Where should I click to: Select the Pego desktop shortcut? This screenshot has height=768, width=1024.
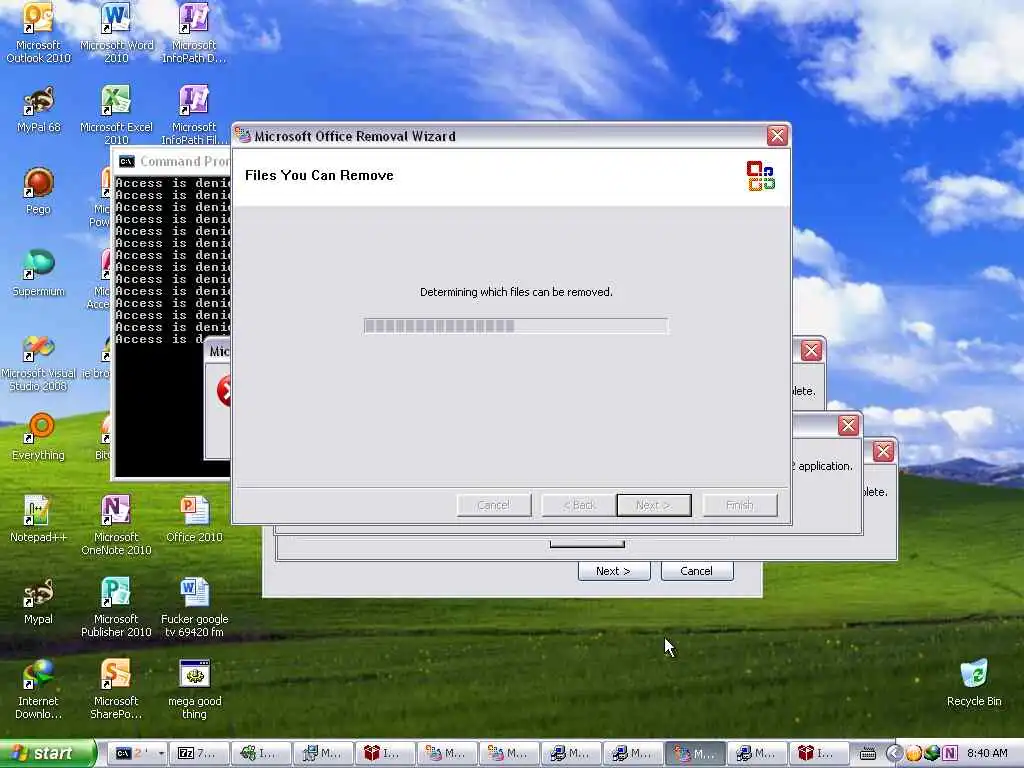tap(38, 191)
